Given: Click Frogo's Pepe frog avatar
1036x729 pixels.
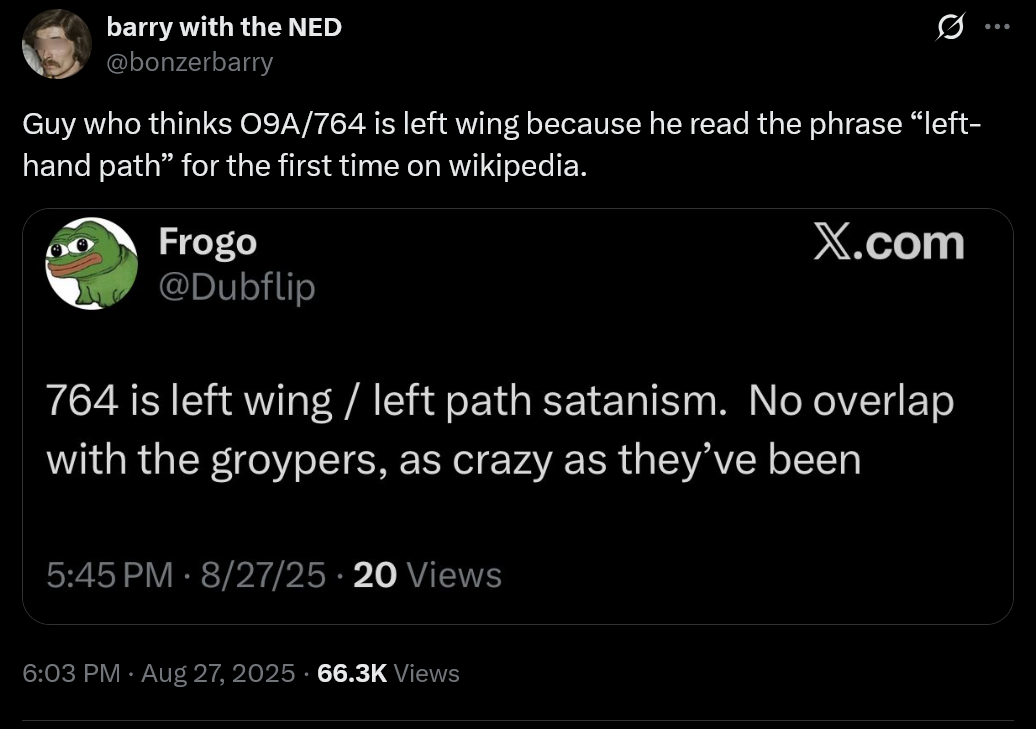Looking at the screenshot, I should point(92,263).
